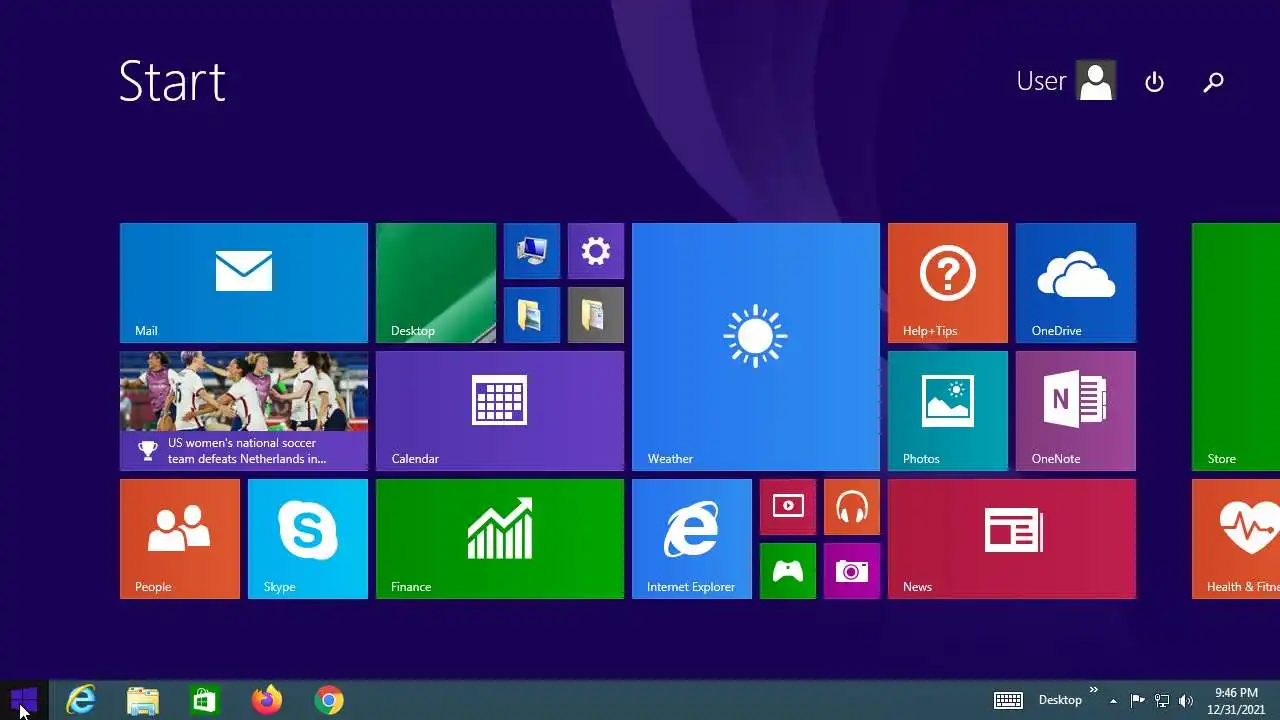Open the soccer news story tile
The height and width of the screenshot is (720, 1280).
click(x=244, y=411)
